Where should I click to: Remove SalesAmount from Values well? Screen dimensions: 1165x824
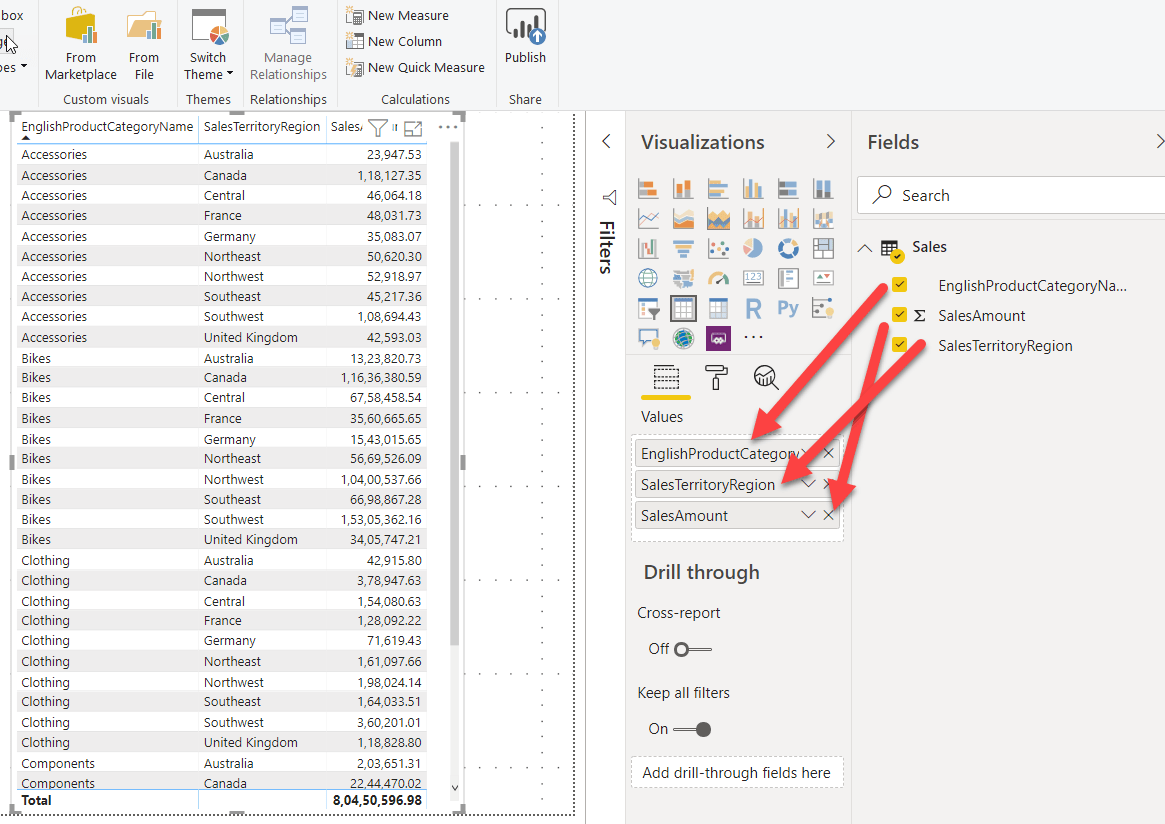point(828,515)
